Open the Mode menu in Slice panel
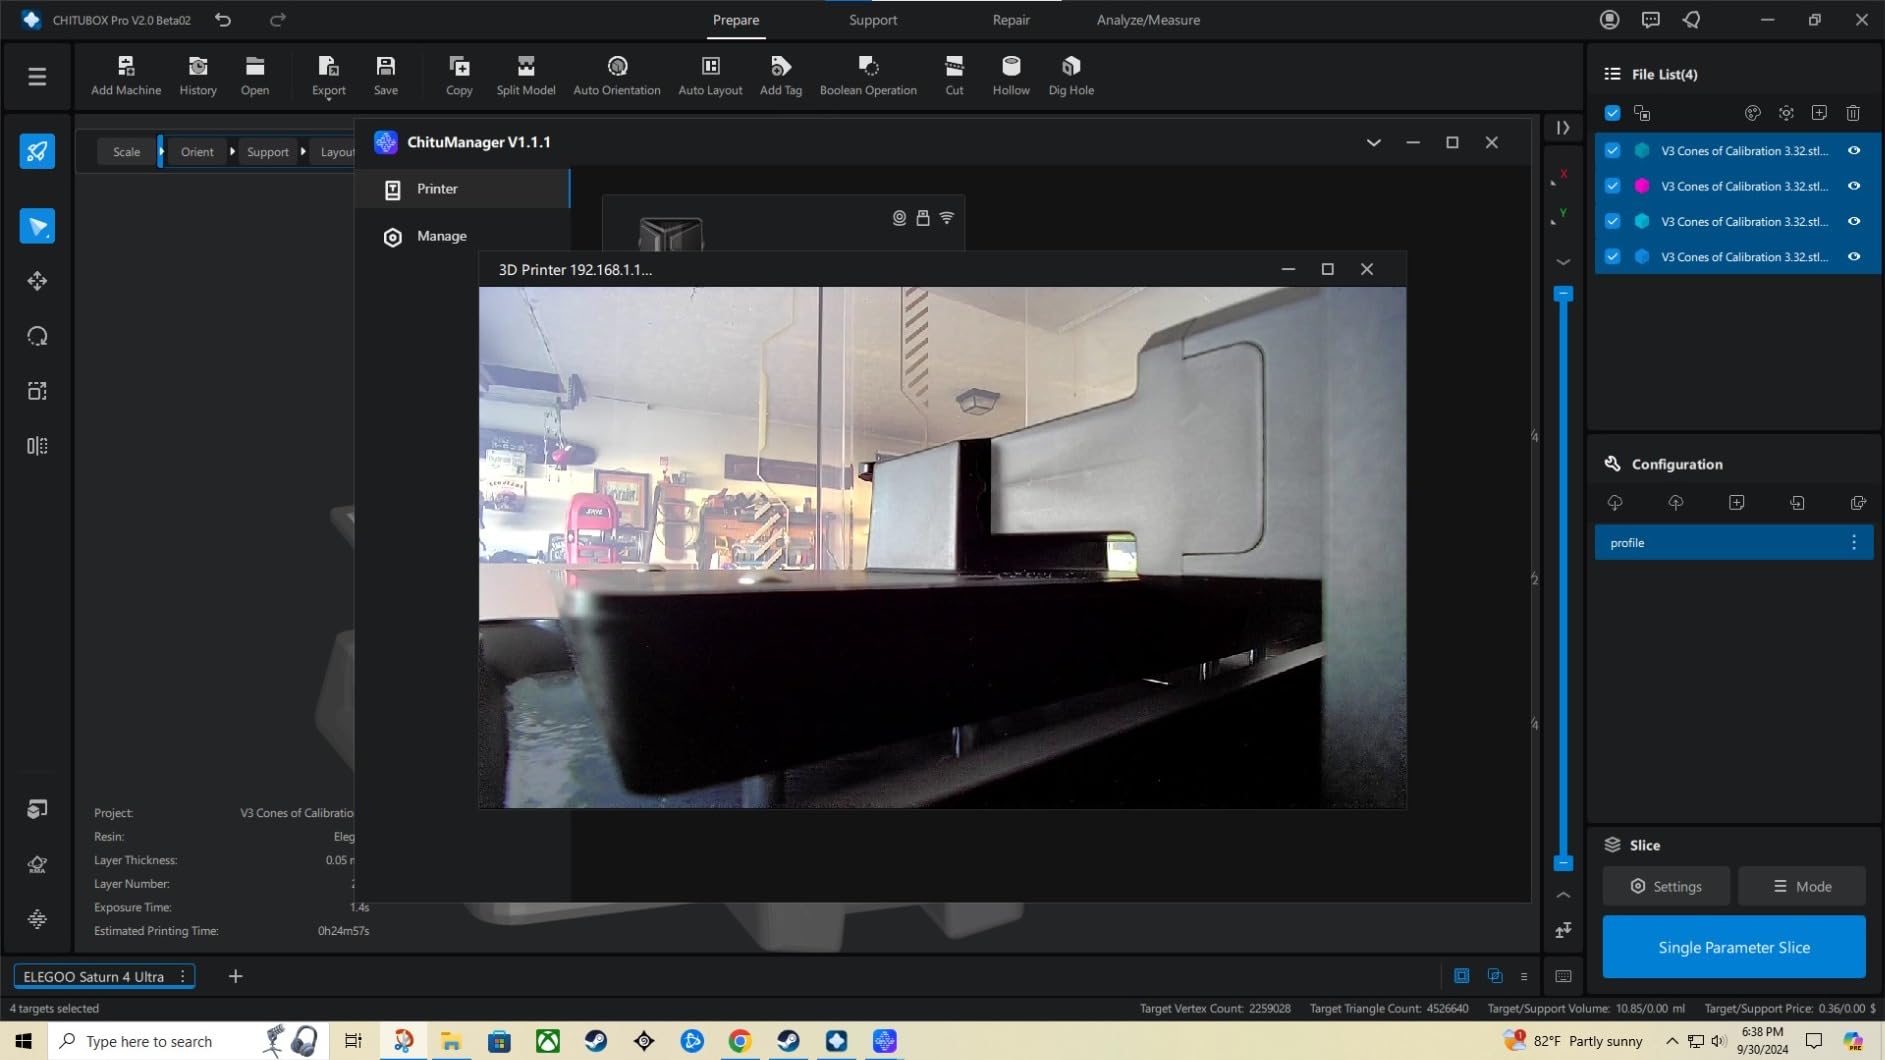 coord(1802,886)
